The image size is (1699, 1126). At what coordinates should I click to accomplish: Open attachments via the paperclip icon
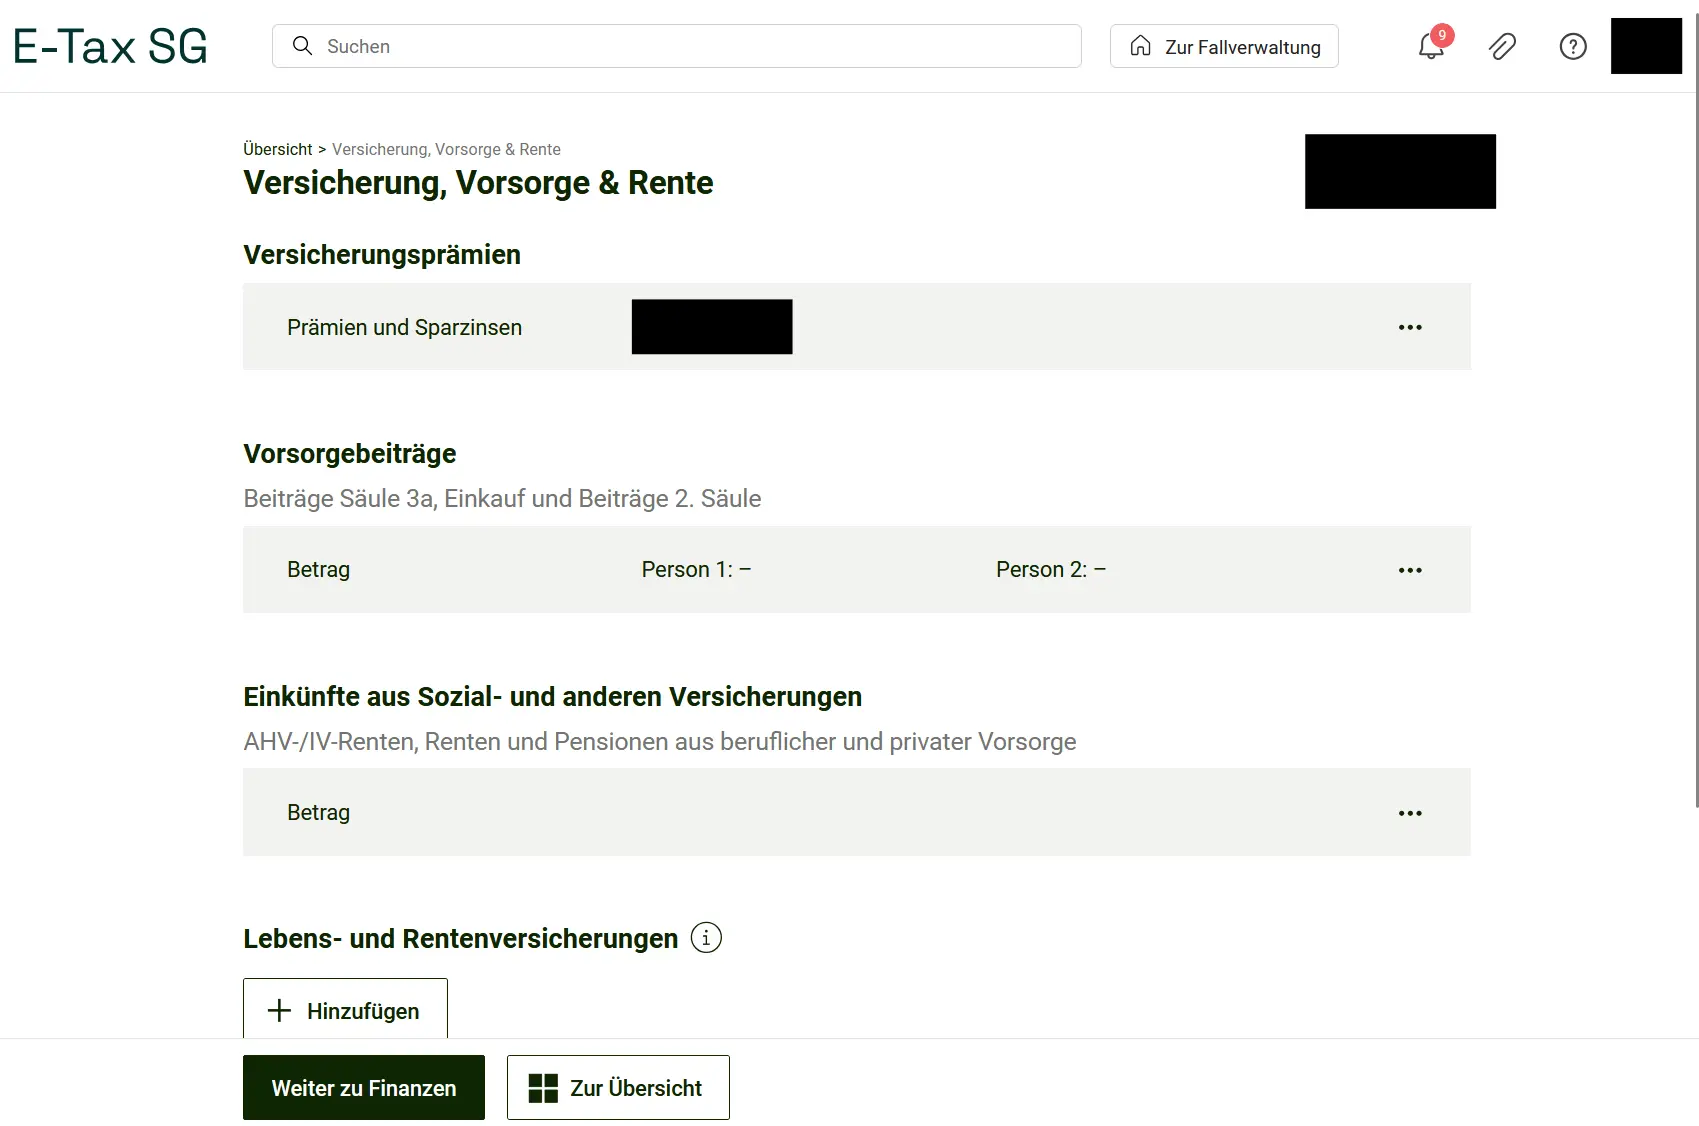click(1502, 47)
